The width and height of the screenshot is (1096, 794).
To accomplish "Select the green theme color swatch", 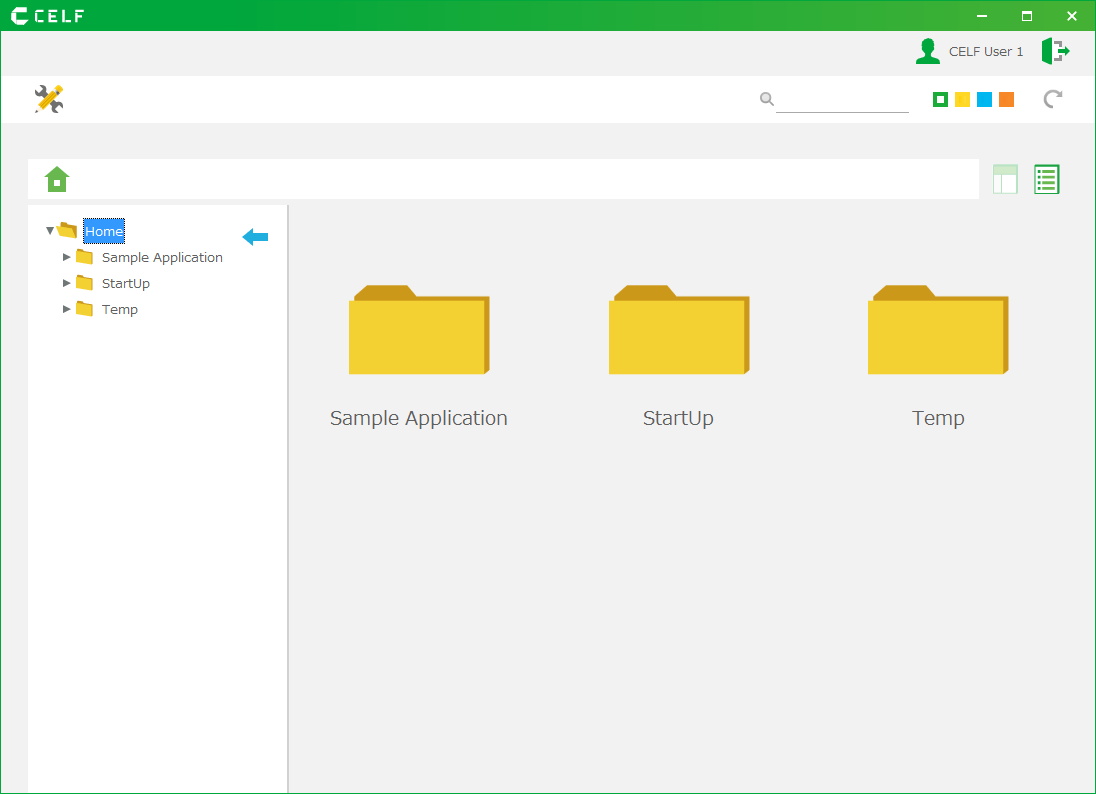I will pos(940,99).
